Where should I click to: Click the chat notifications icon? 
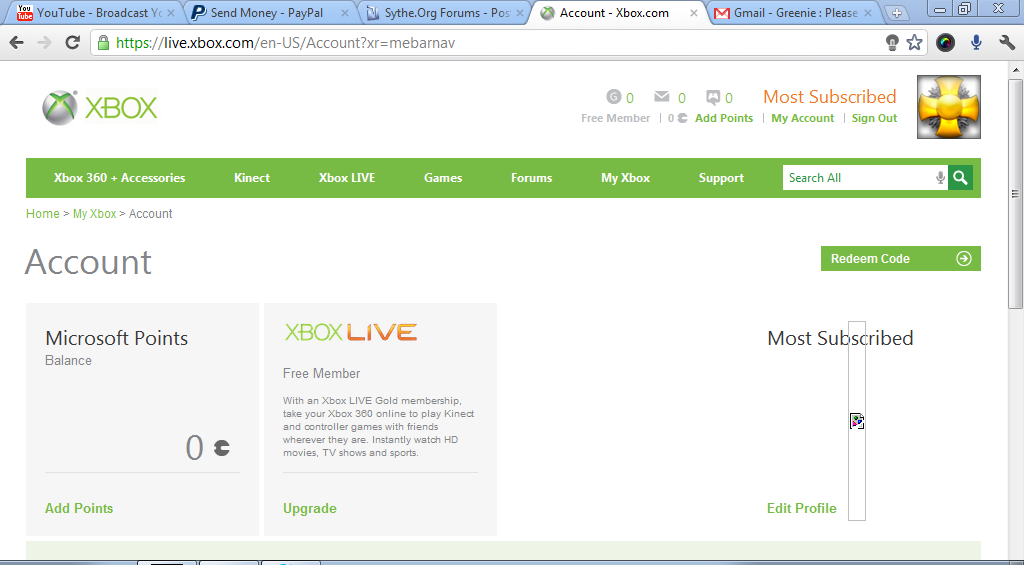(713, 97)
